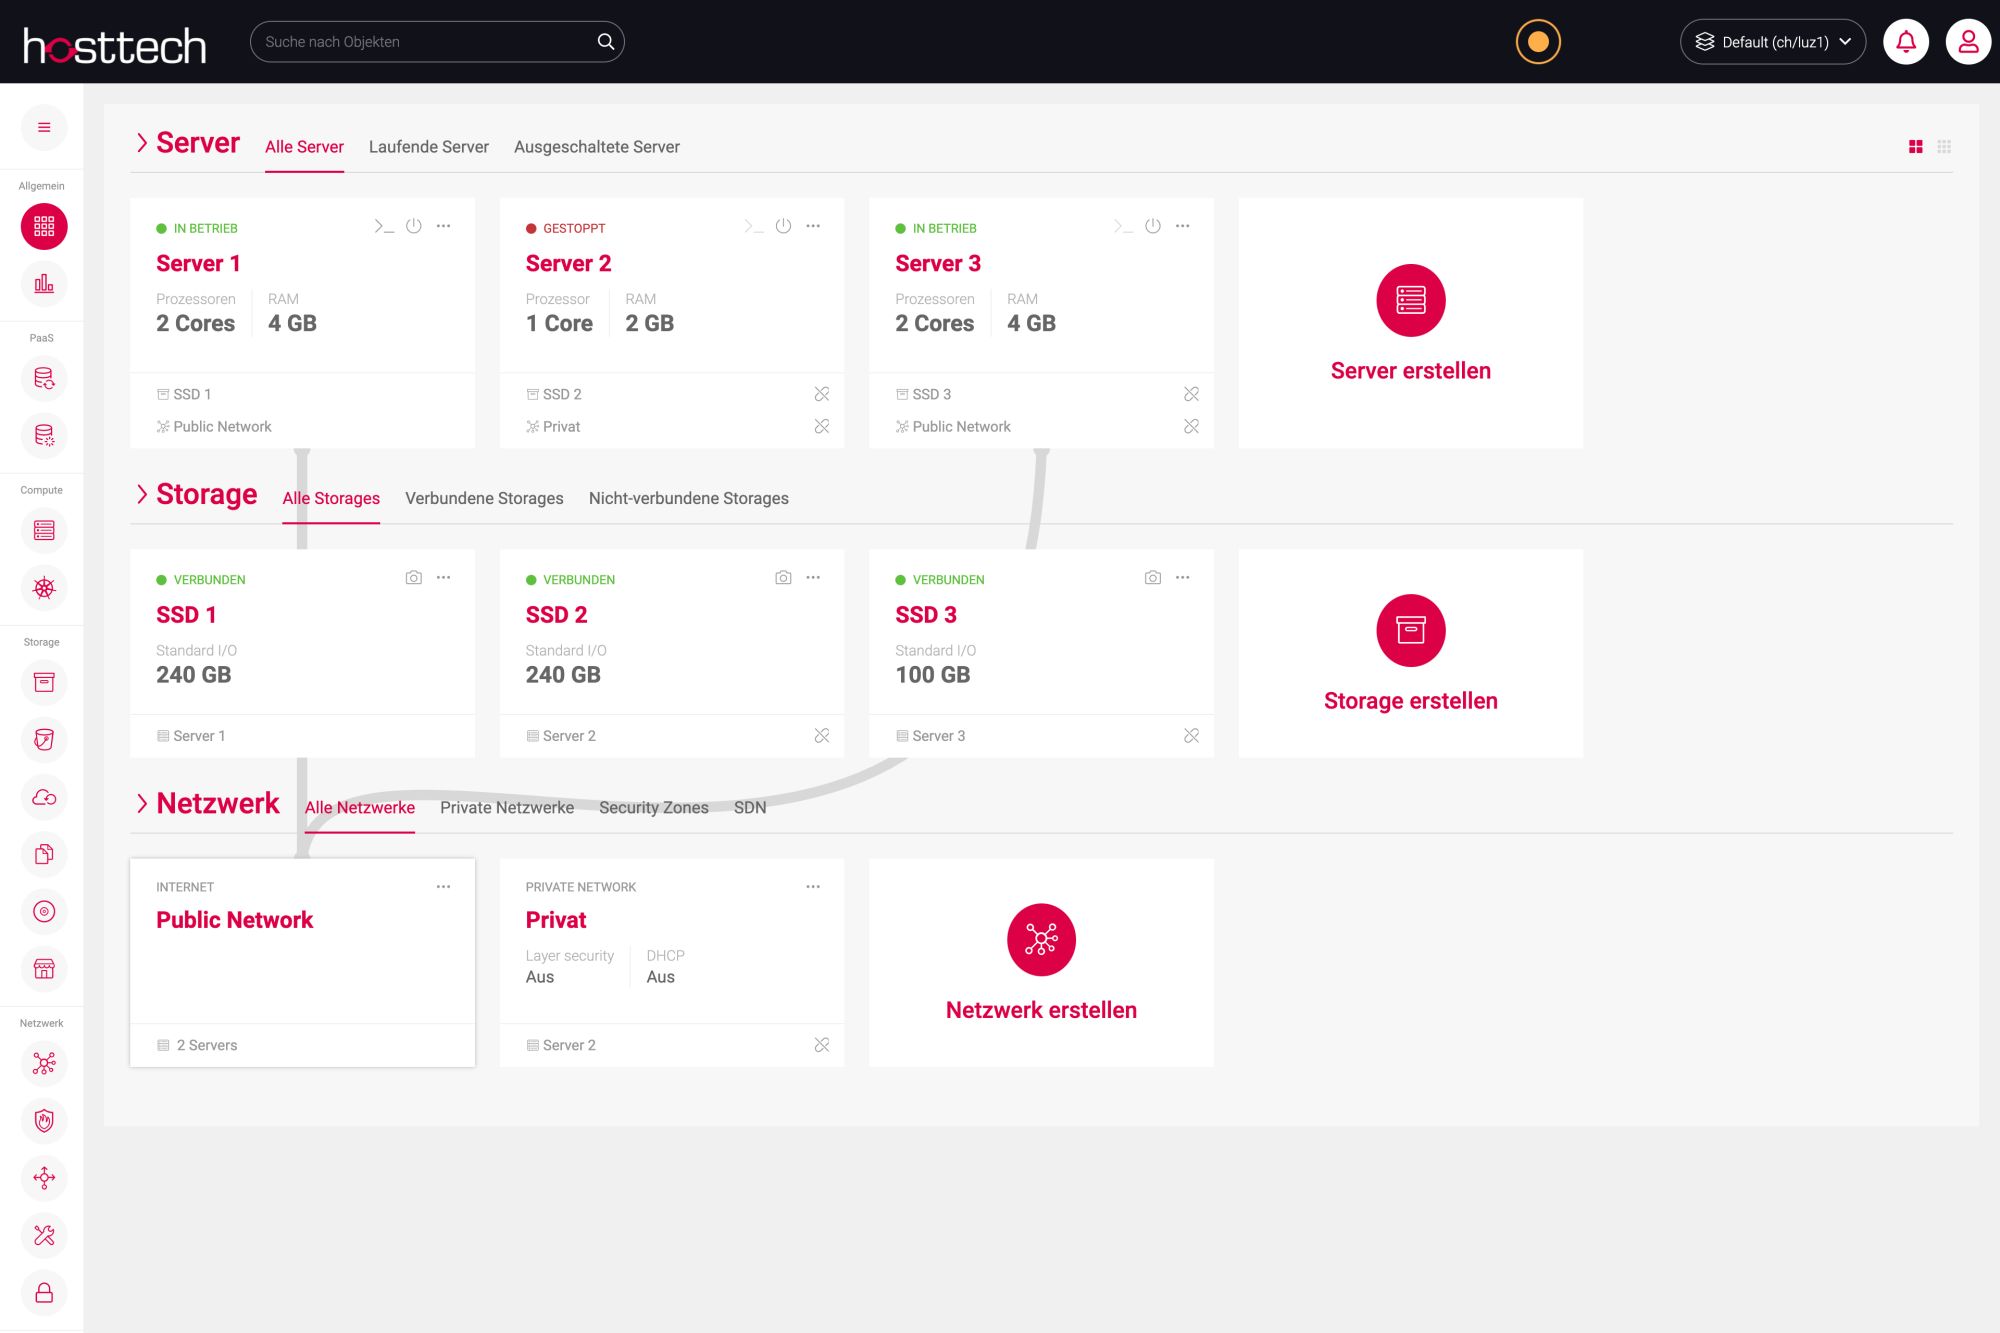Toggle power on Server 2
This screenshot has height=1333, width=2000.
(783, 227)
